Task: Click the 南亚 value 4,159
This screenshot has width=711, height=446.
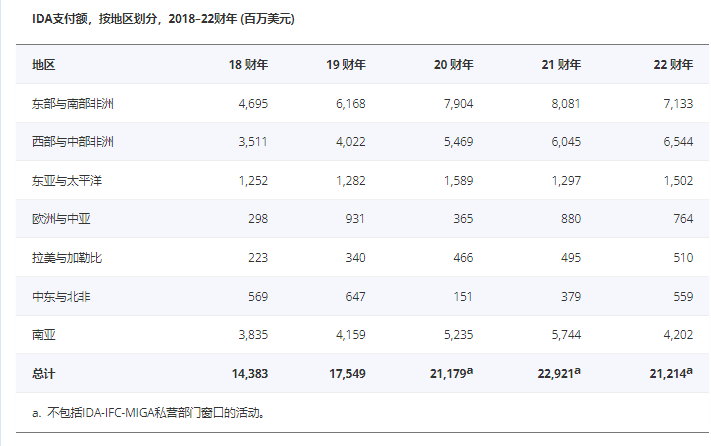Action: coord(351,335)
